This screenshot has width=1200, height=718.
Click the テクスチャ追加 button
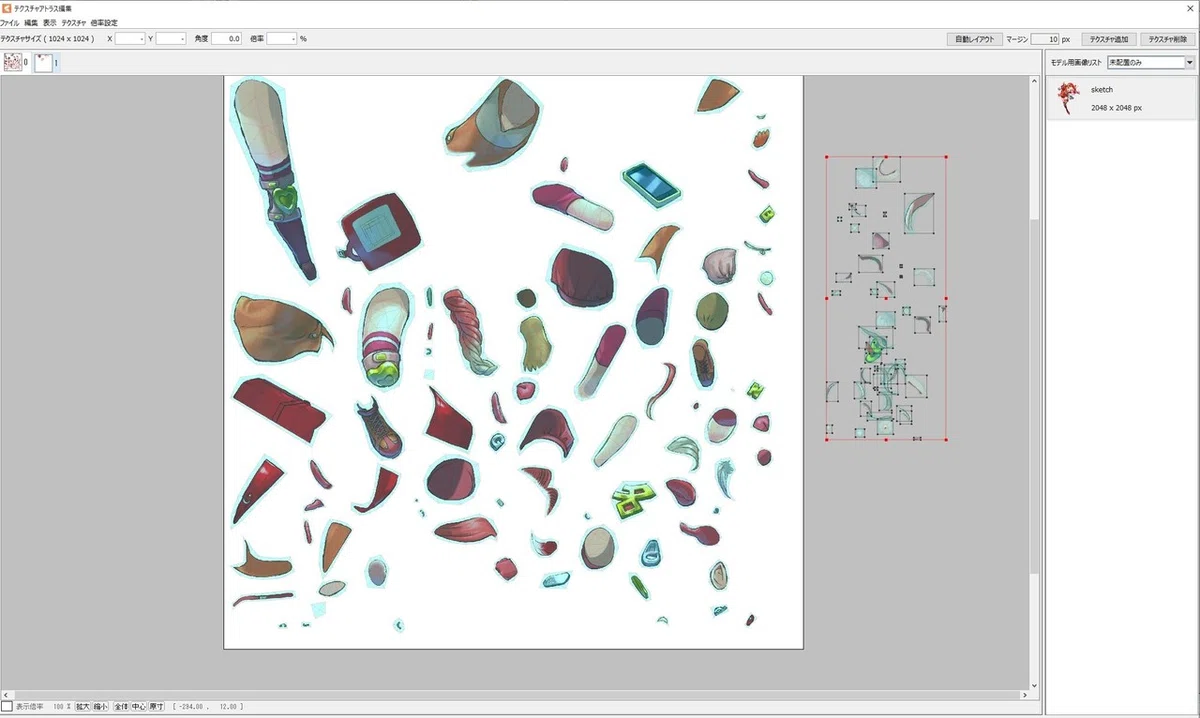tap(1109, 38)
